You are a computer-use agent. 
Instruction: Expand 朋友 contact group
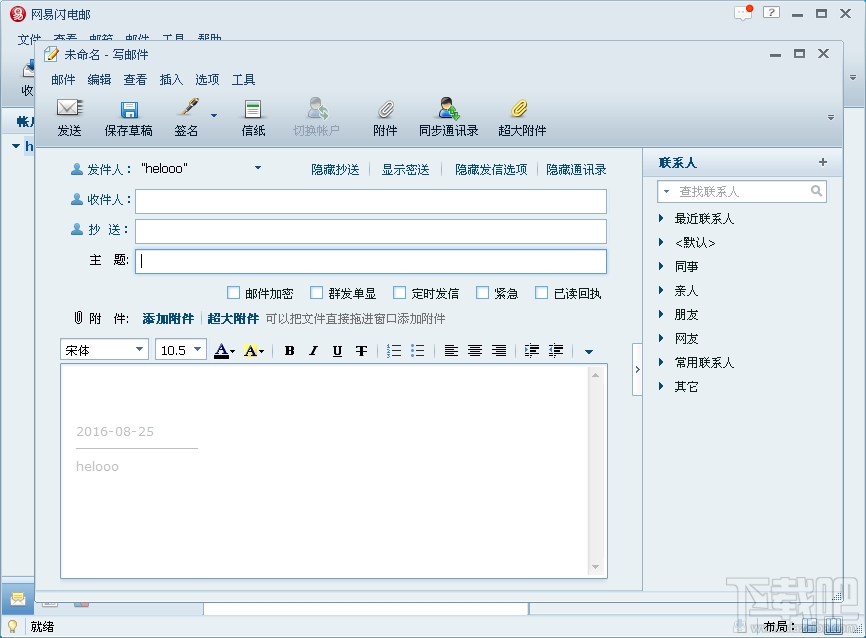[661, 314]
